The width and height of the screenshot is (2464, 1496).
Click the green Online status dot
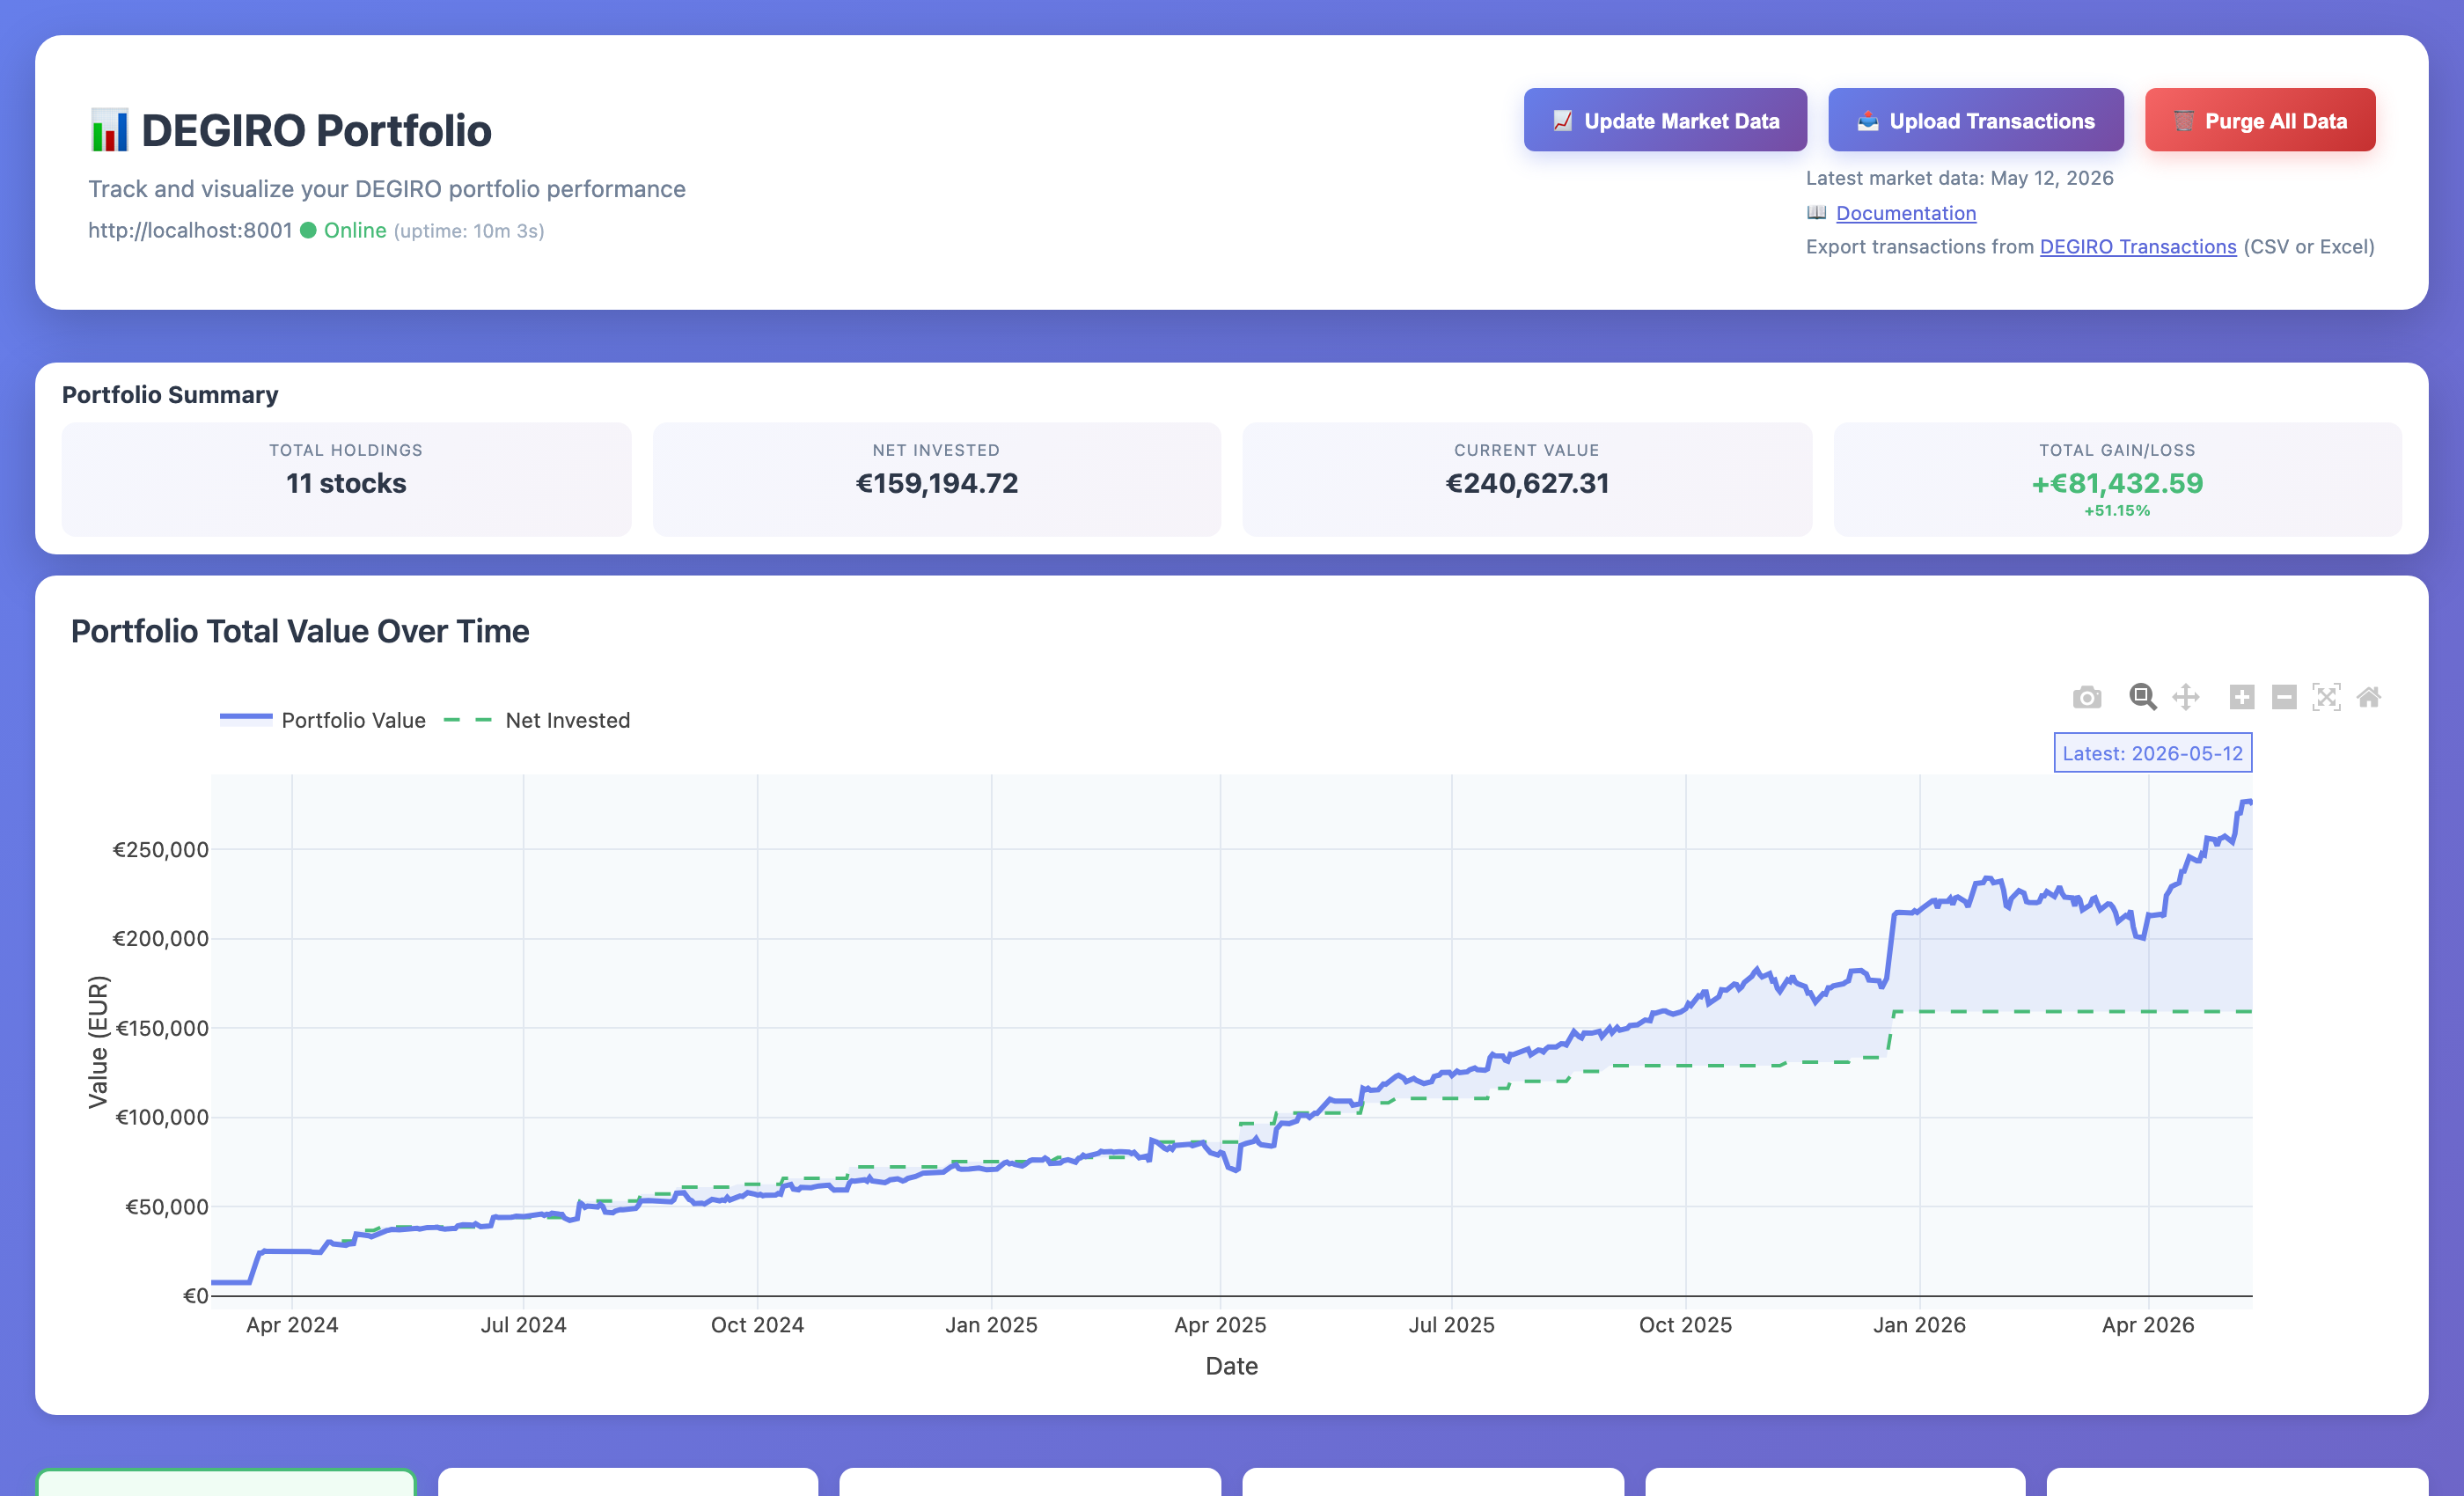(x=308, y=230)
